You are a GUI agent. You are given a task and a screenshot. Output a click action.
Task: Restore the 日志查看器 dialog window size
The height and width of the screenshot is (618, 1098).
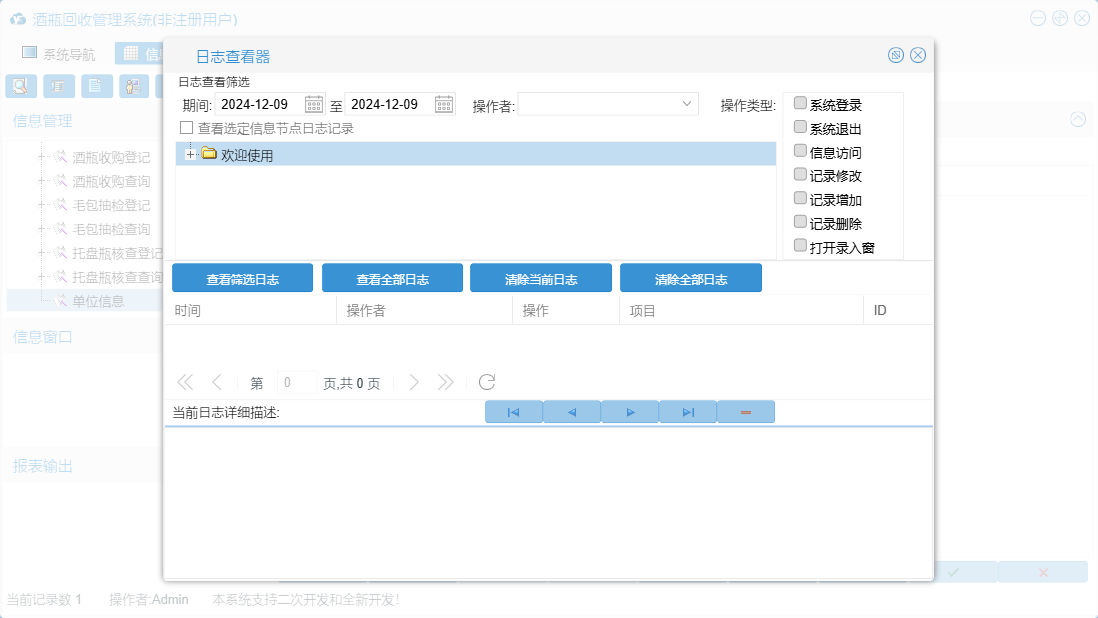click(896, 55)
